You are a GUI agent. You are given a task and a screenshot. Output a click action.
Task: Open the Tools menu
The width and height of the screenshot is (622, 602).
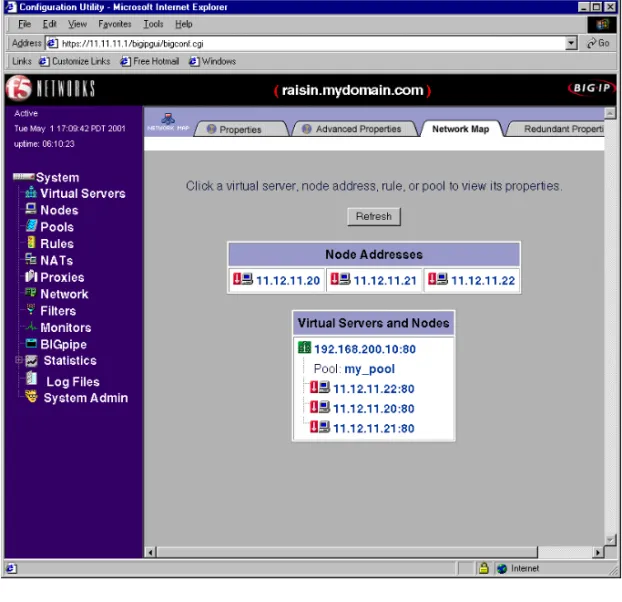153,24
